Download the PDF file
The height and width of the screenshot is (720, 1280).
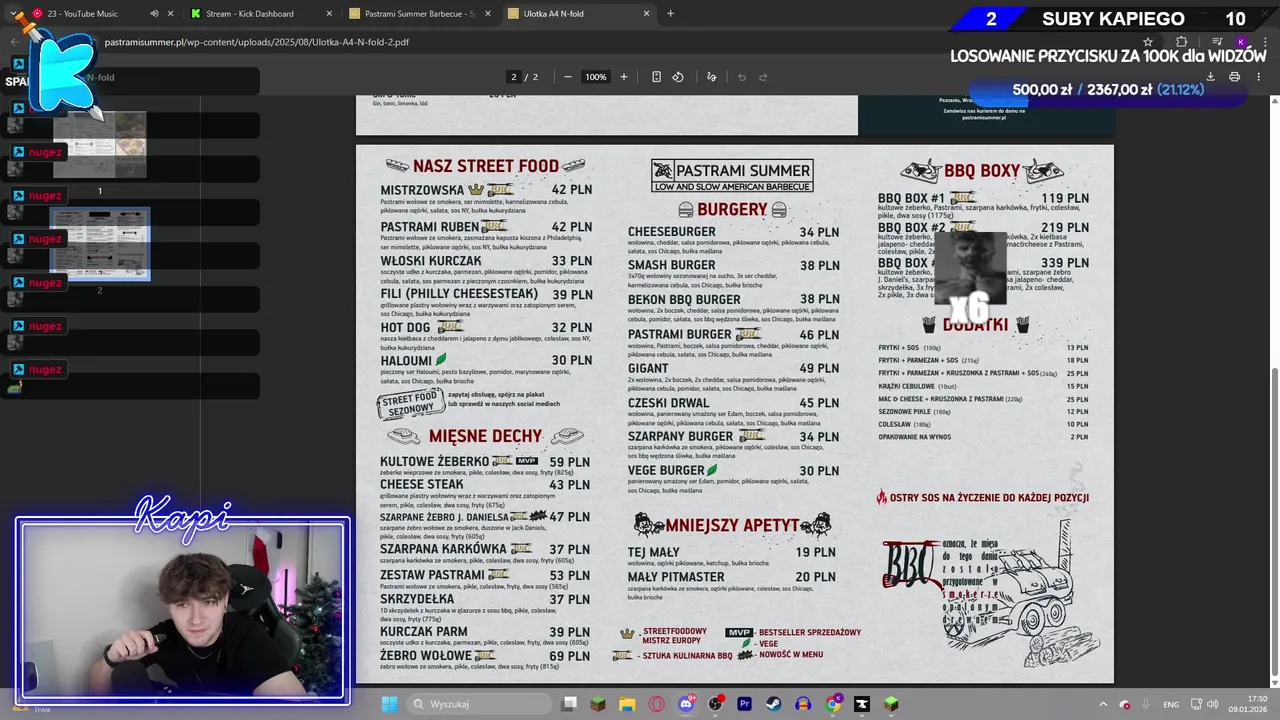1210,77
